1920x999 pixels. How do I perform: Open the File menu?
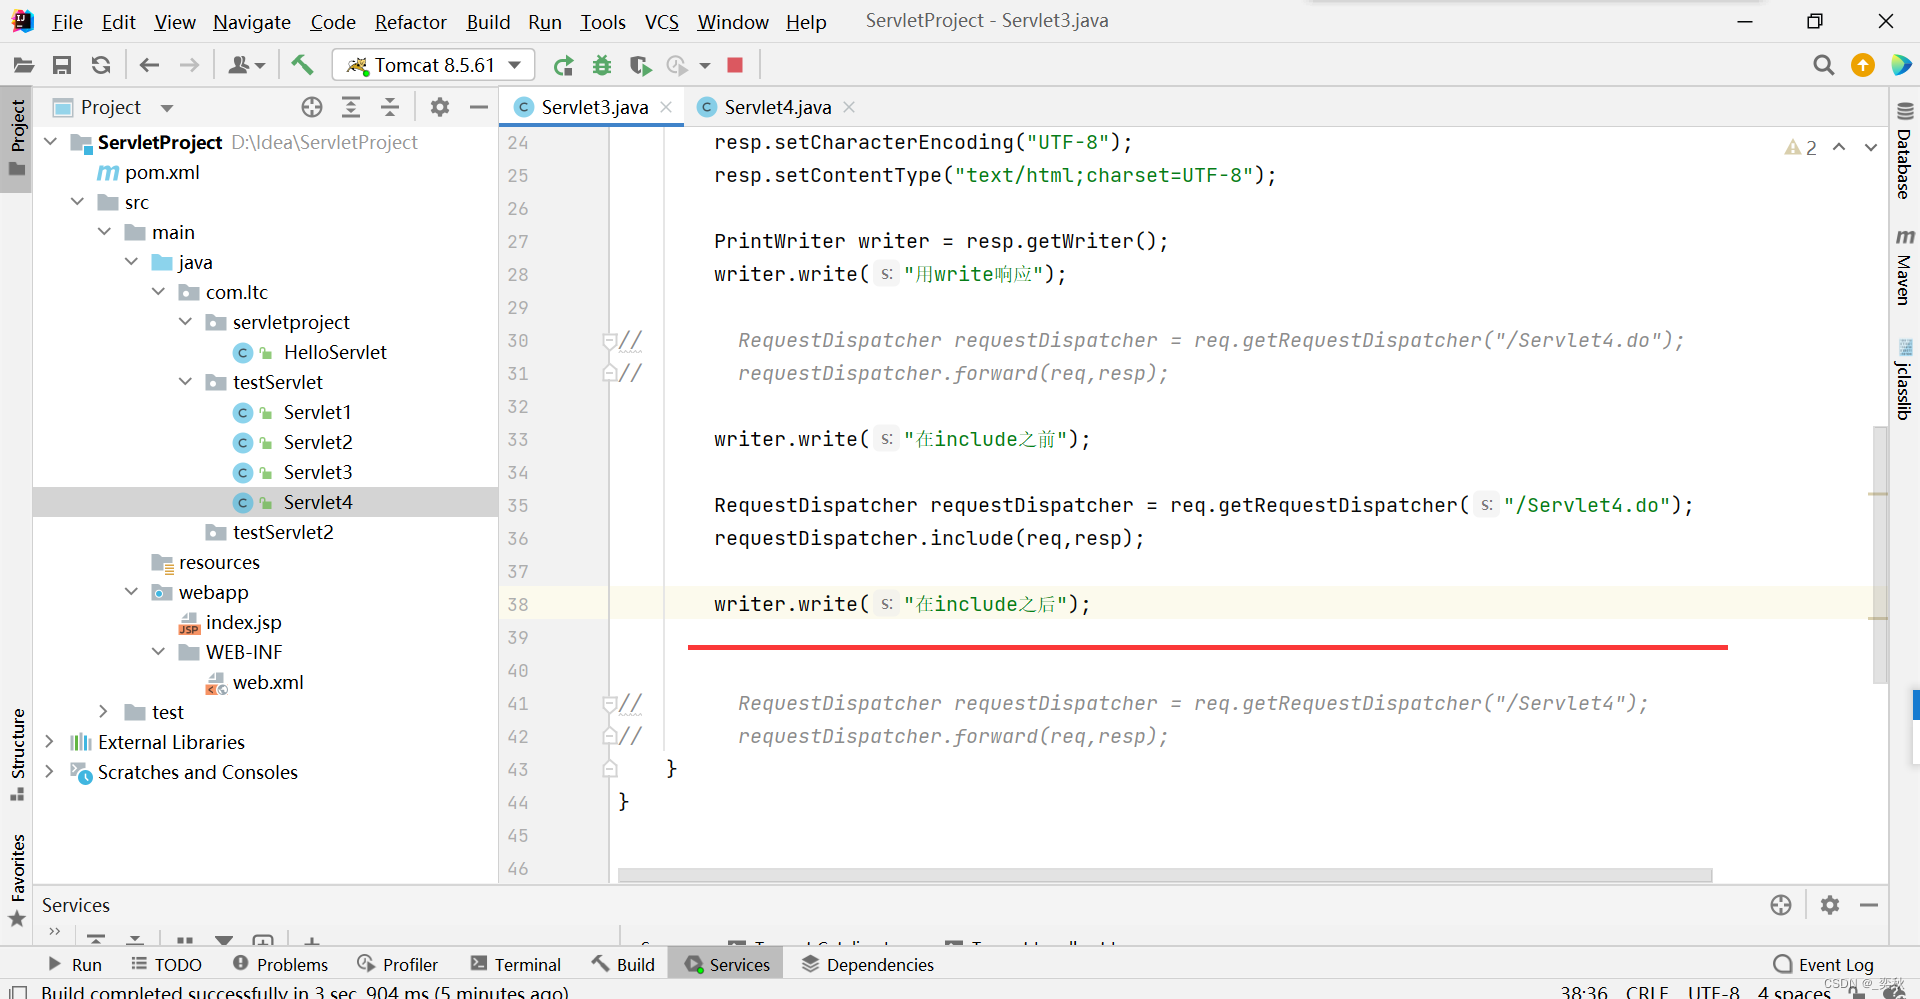point(68,22)
